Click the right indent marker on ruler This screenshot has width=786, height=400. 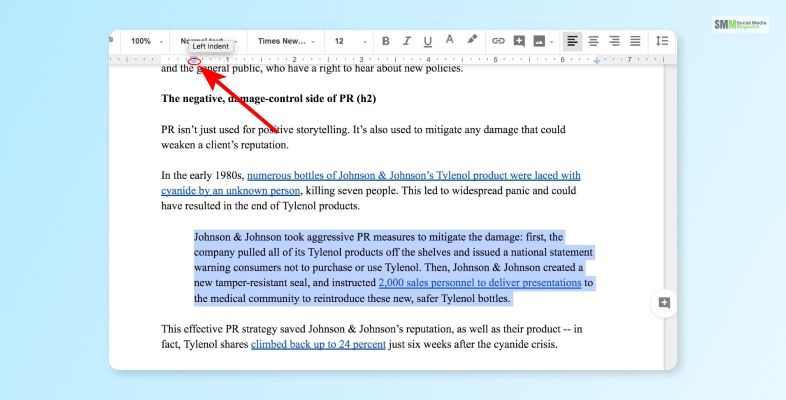pyautogui.click(x=597, y=61)
